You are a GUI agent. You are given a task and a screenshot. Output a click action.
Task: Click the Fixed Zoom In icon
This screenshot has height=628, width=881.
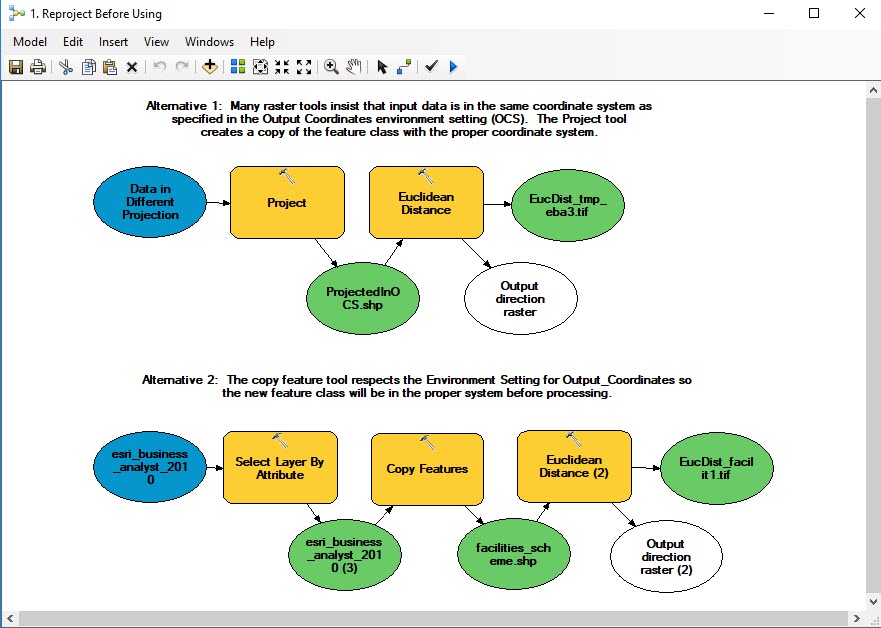pos(282,67)
